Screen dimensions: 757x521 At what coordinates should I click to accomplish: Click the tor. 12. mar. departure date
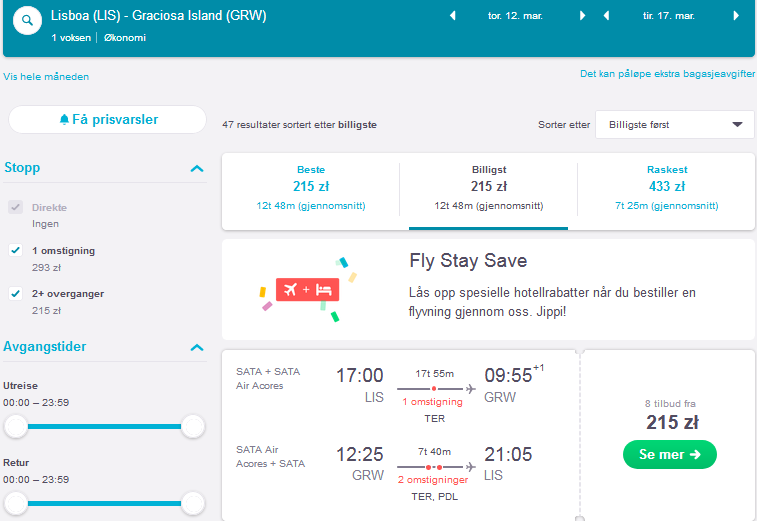(515, 15)
